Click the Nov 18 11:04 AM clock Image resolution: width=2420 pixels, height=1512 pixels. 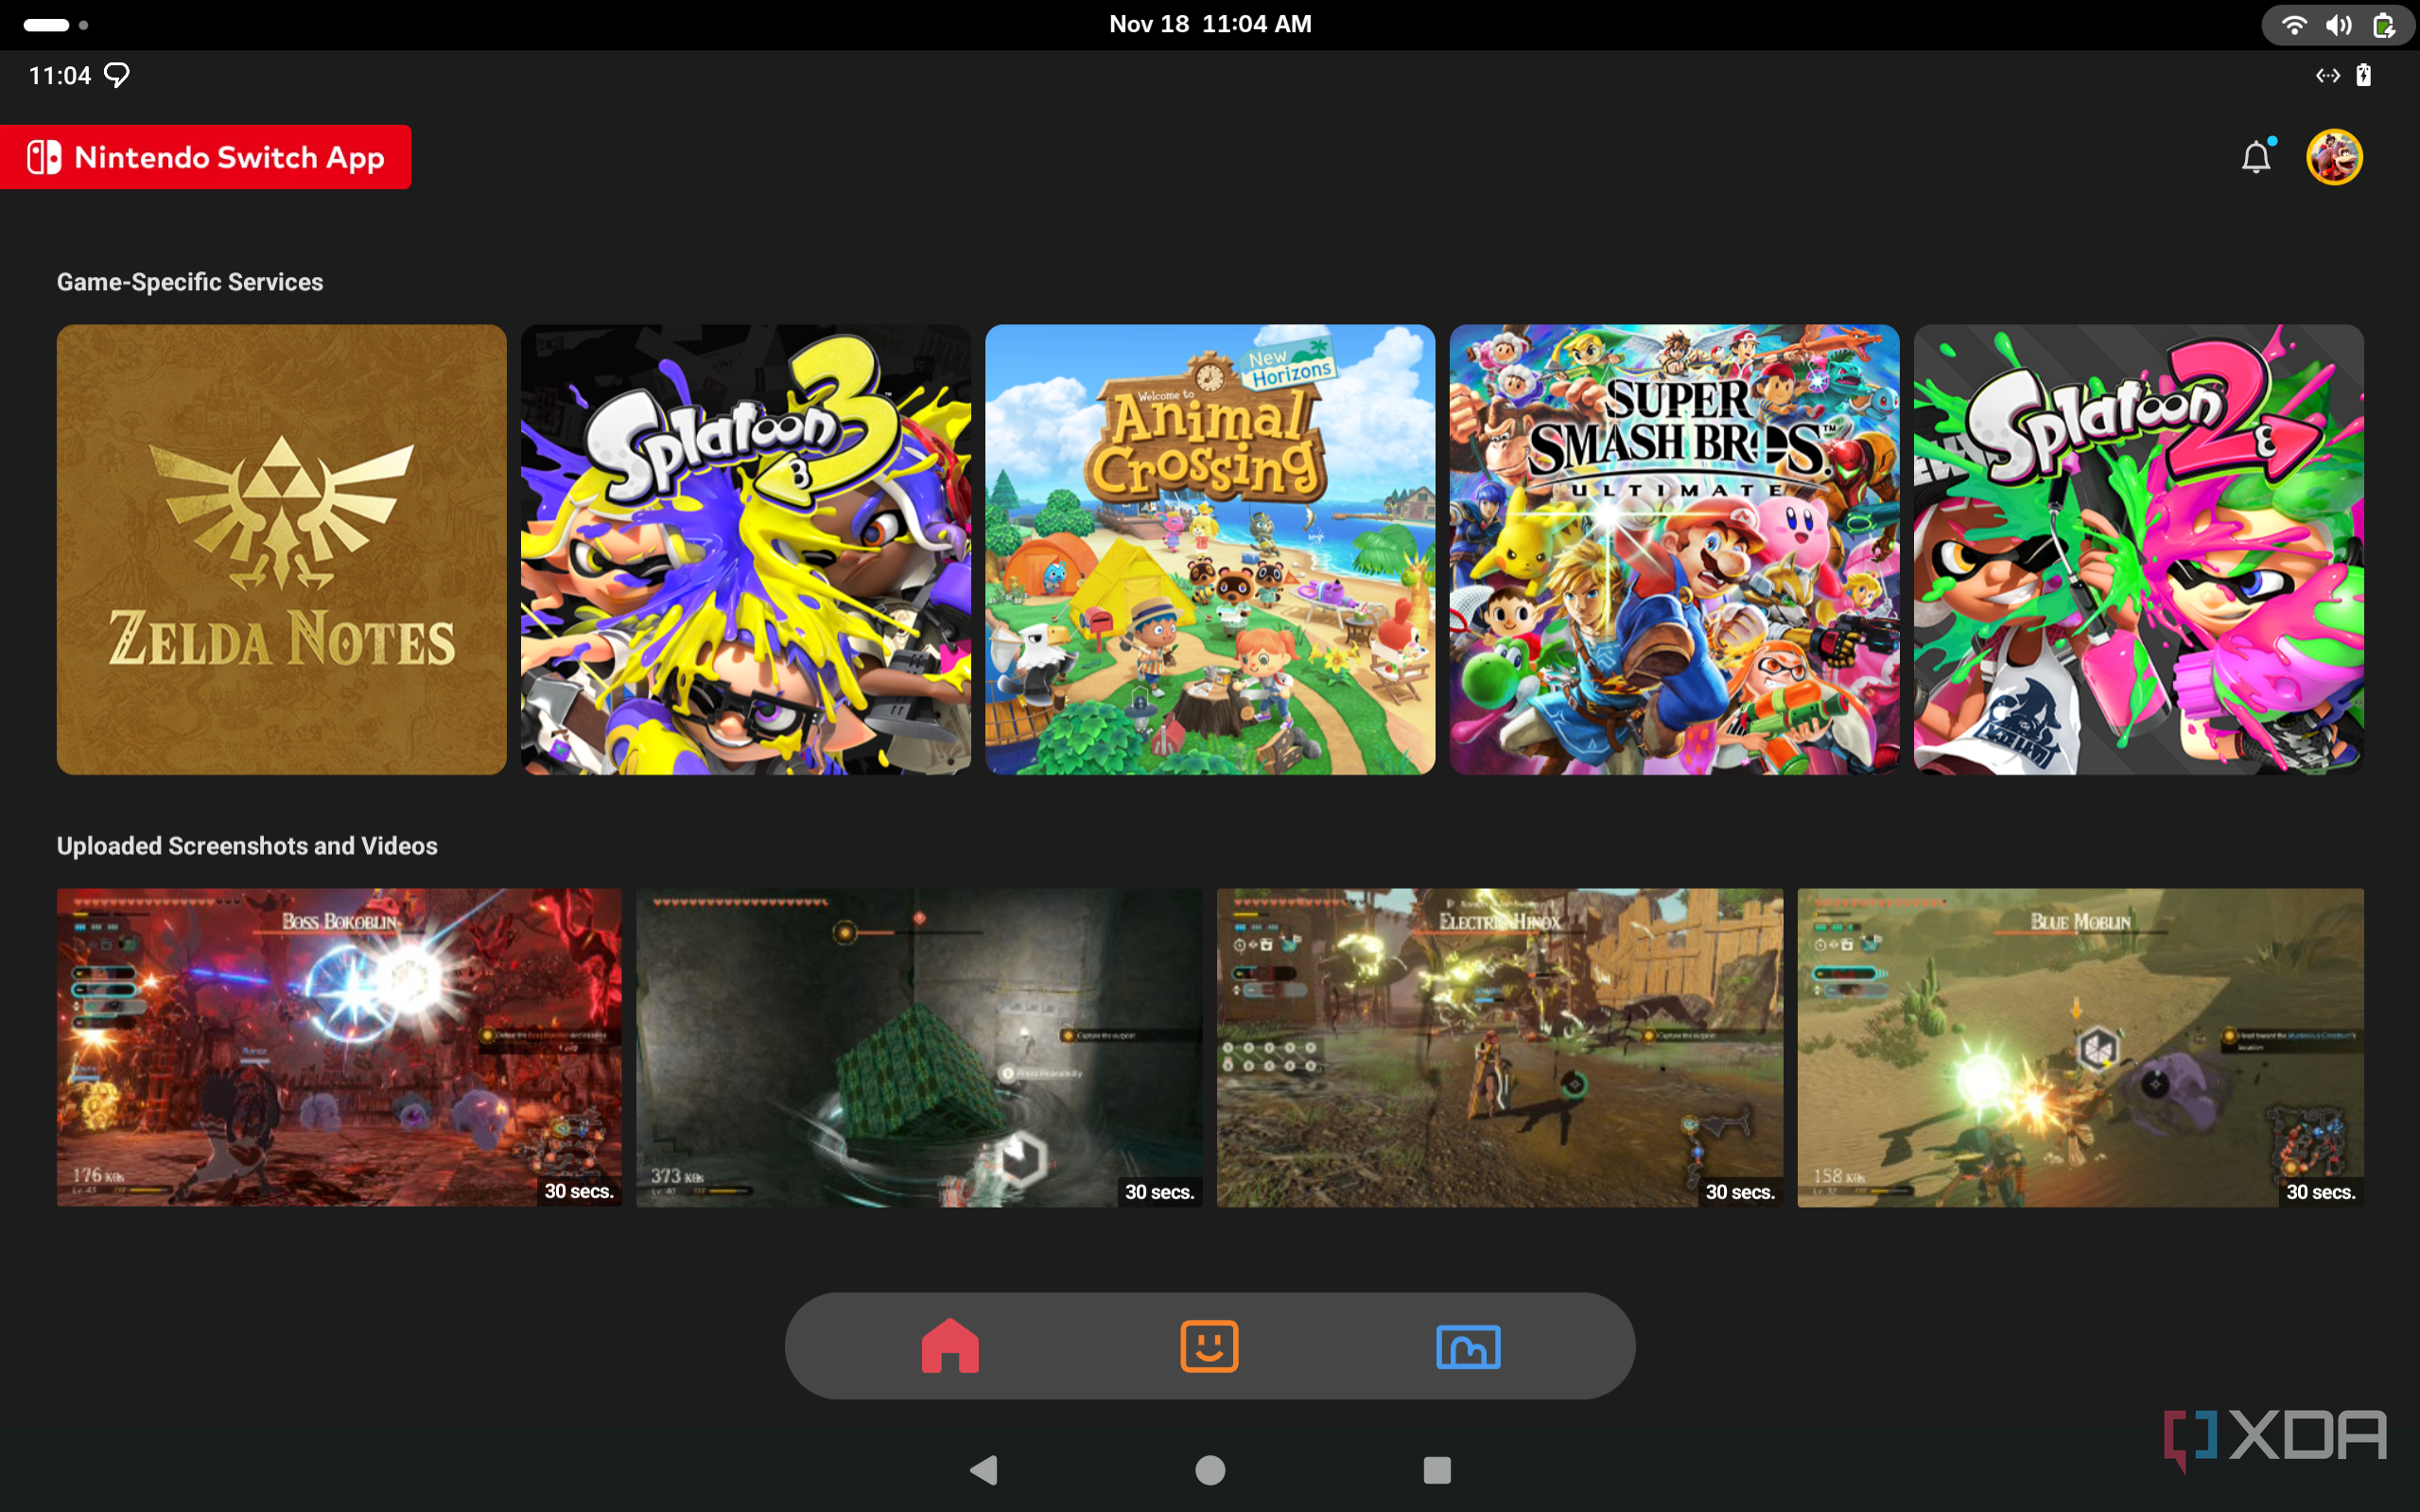pos(1210,24)
